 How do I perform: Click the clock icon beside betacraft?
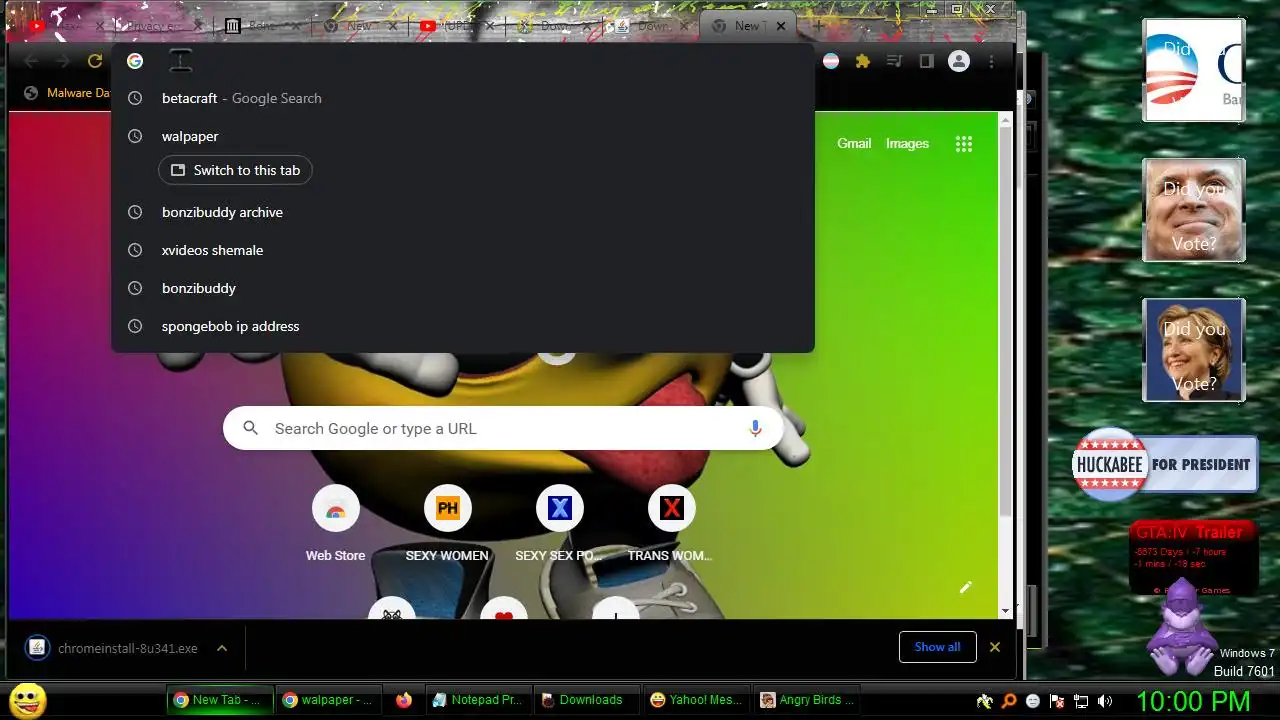135,98
